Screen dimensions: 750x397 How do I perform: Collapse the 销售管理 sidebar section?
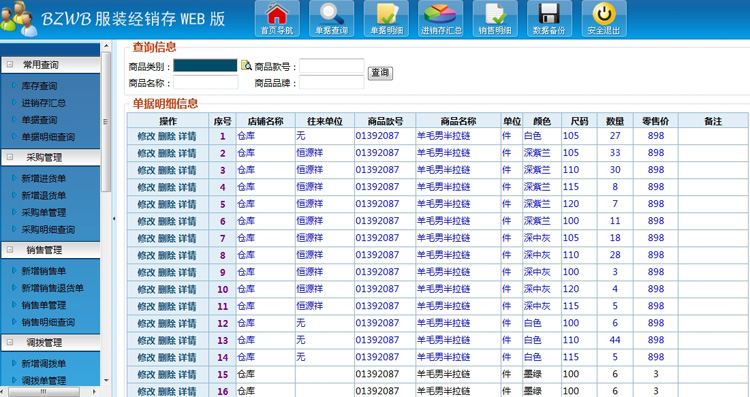tap(10, 250)
